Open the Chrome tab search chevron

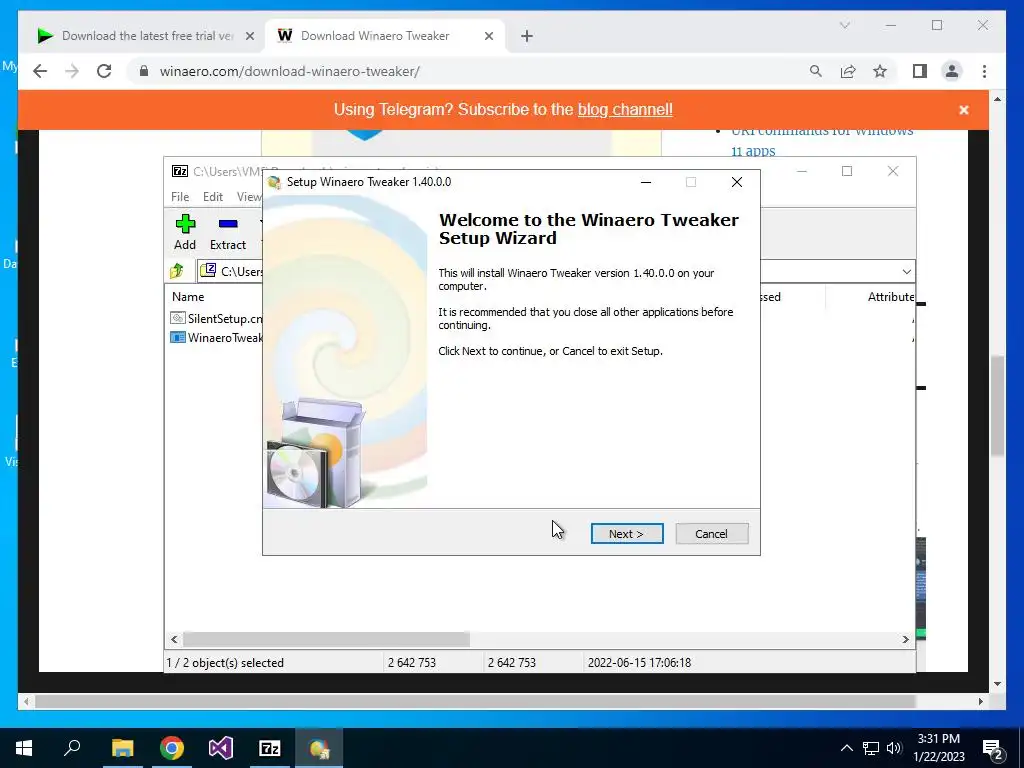pos(845,25)
